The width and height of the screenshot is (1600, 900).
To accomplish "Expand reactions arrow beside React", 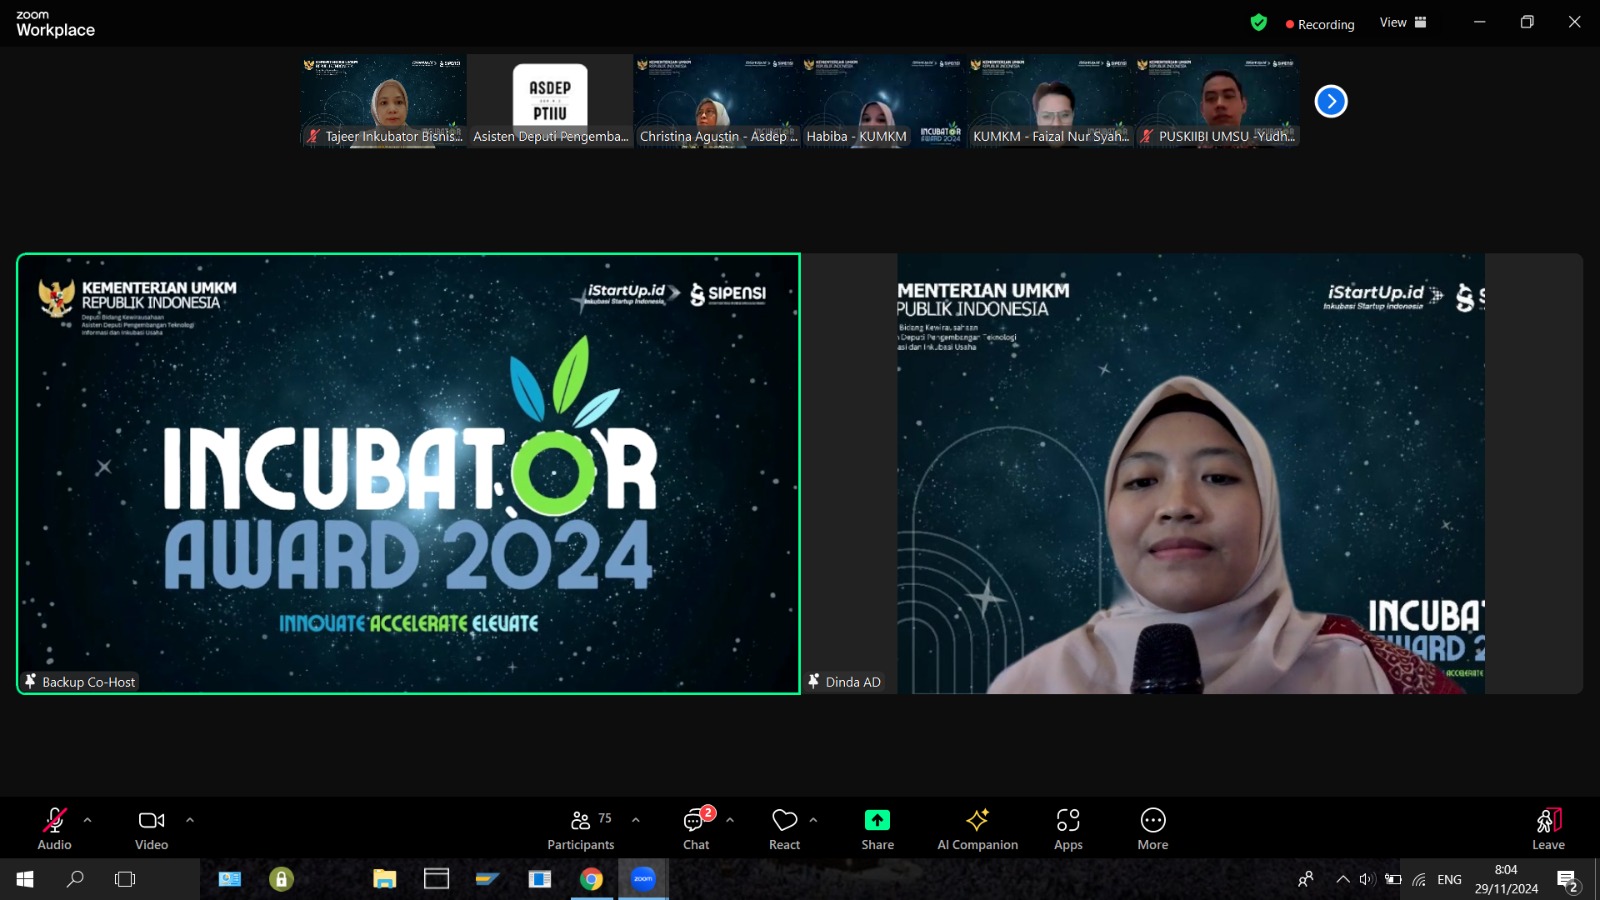I will click(x=813, y=820).
